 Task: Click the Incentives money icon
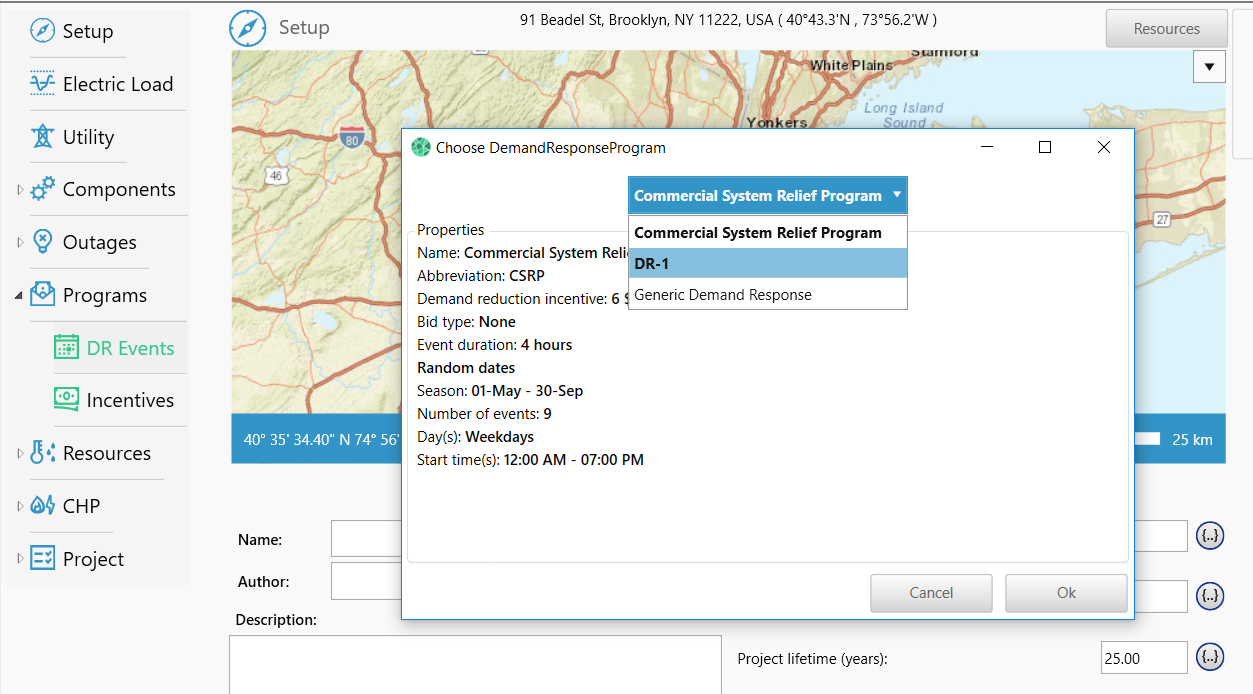(x=66, y=400)
